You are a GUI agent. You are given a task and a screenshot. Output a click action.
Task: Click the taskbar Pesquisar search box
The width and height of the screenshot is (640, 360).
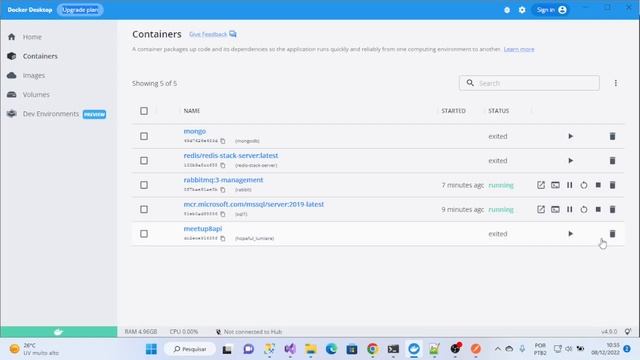point(190,349)
